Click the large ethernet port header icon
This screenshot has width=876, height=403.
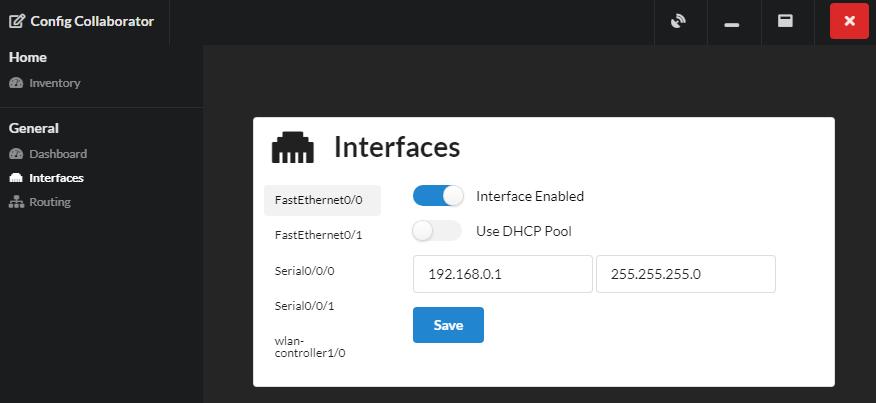pos(293,148)
